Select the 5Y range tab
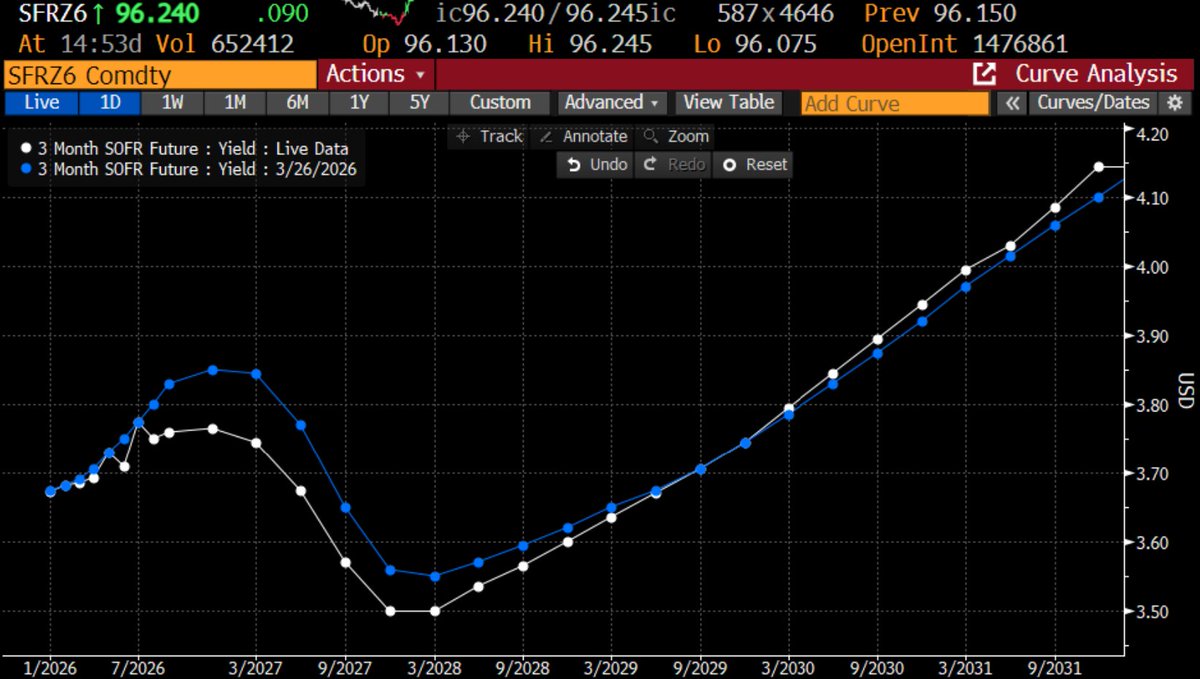Screen dimensions: 1200x679 click(417, 102)
